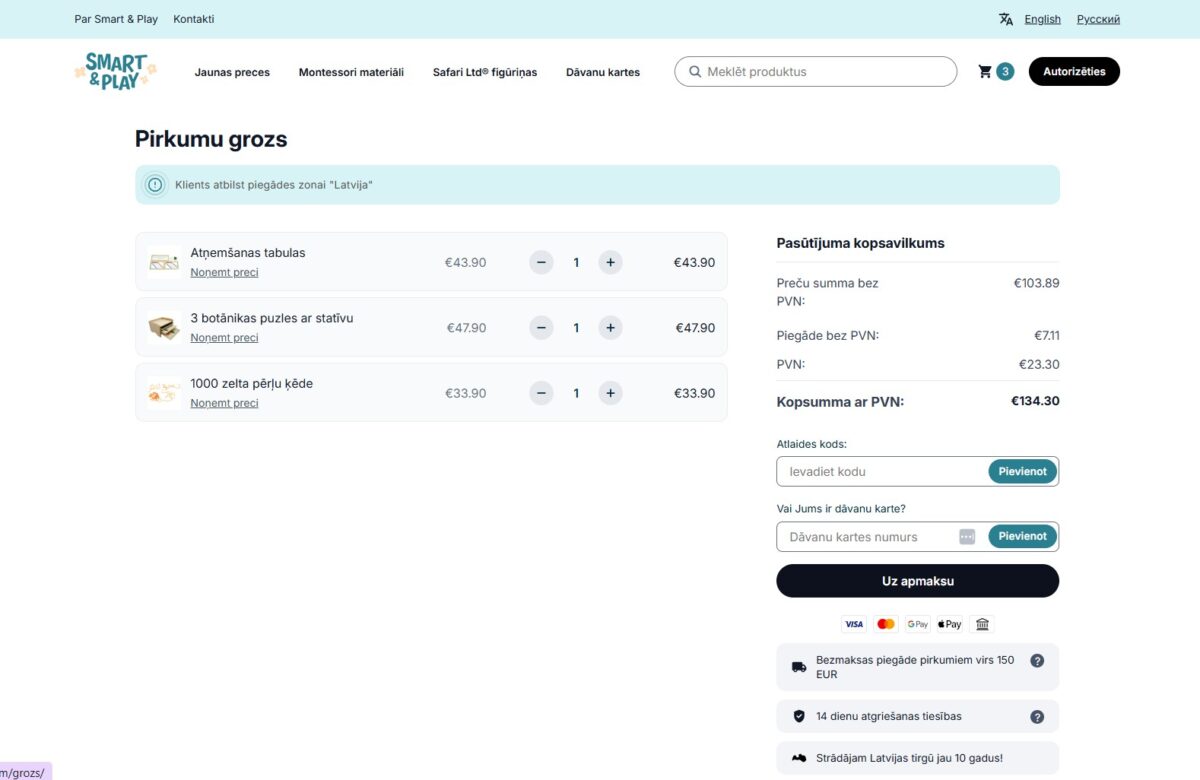Click the search magnifier icon
Image resolution: width=1200 pixels, height=780 pixels.
(x=694, y=71)
